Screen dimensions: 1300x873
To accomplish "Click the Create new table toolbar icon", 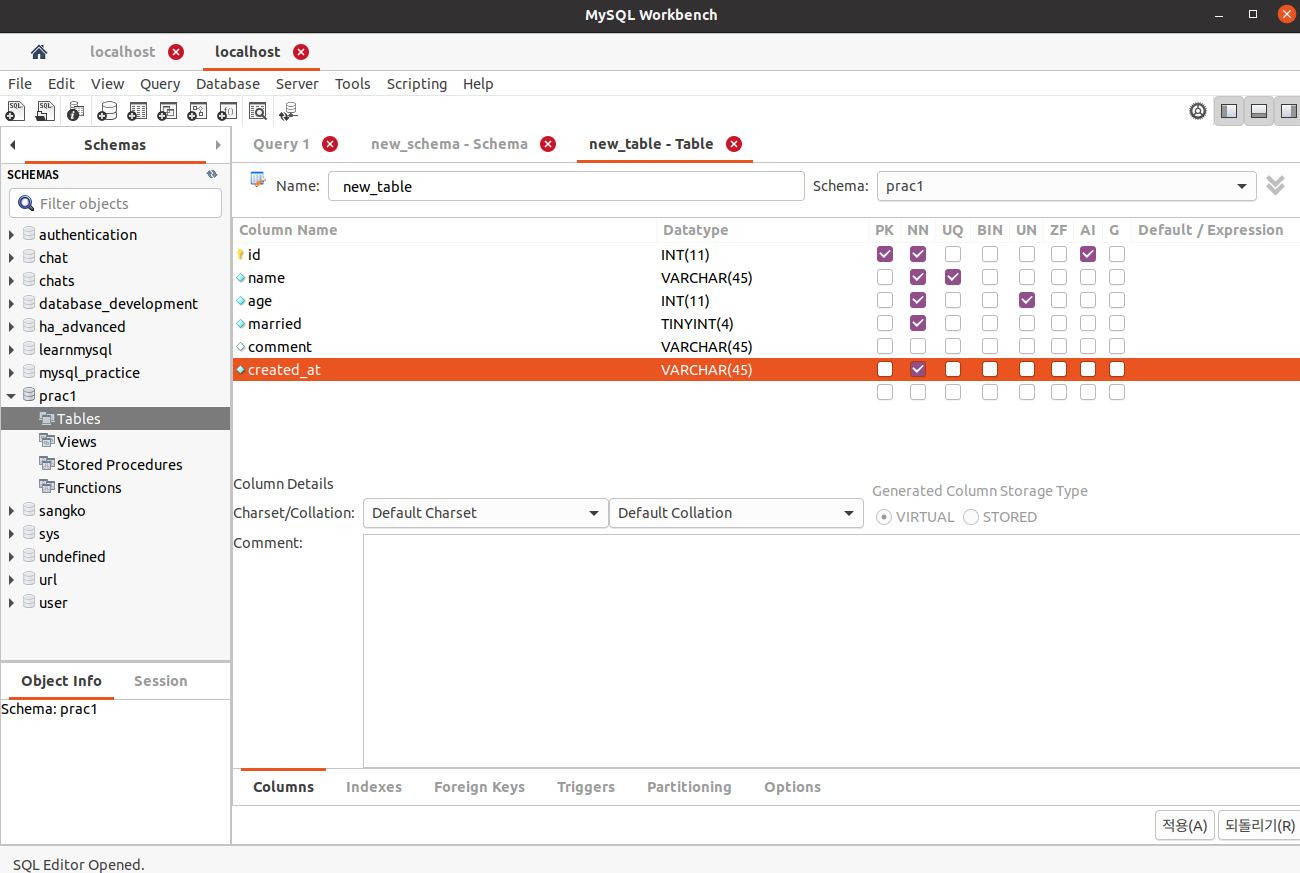I will (137, 111).
